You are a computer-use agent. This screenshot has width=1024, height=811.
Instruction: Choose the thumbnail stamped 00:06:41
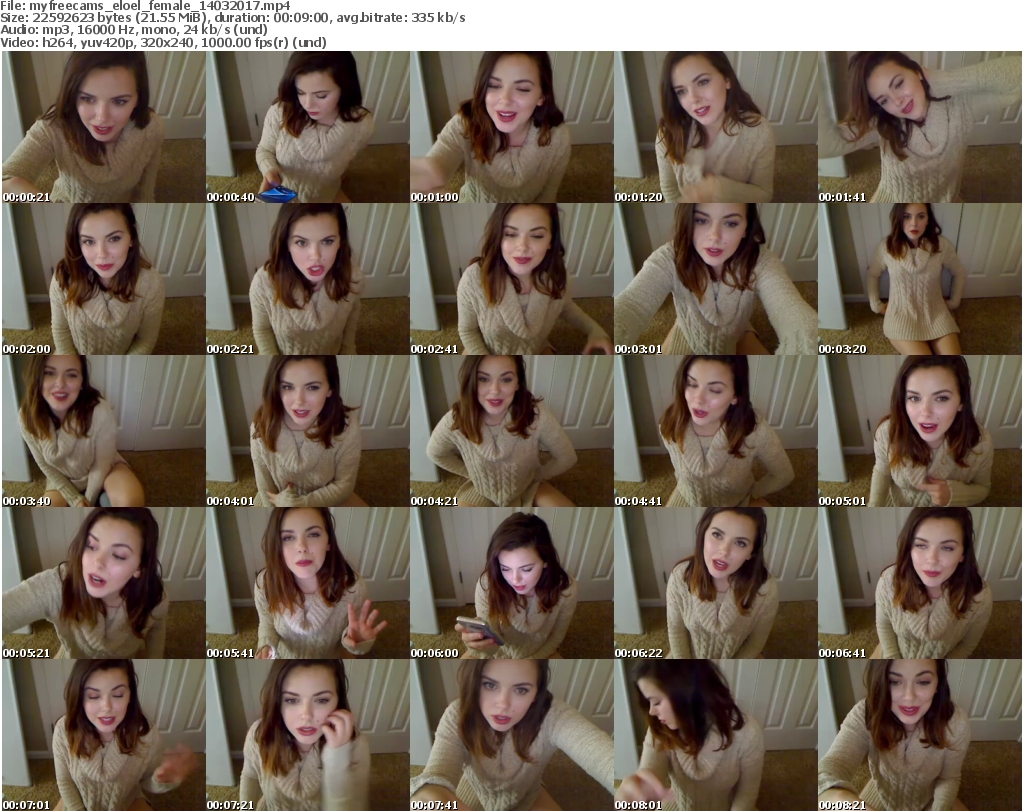[x=920, y=583]
